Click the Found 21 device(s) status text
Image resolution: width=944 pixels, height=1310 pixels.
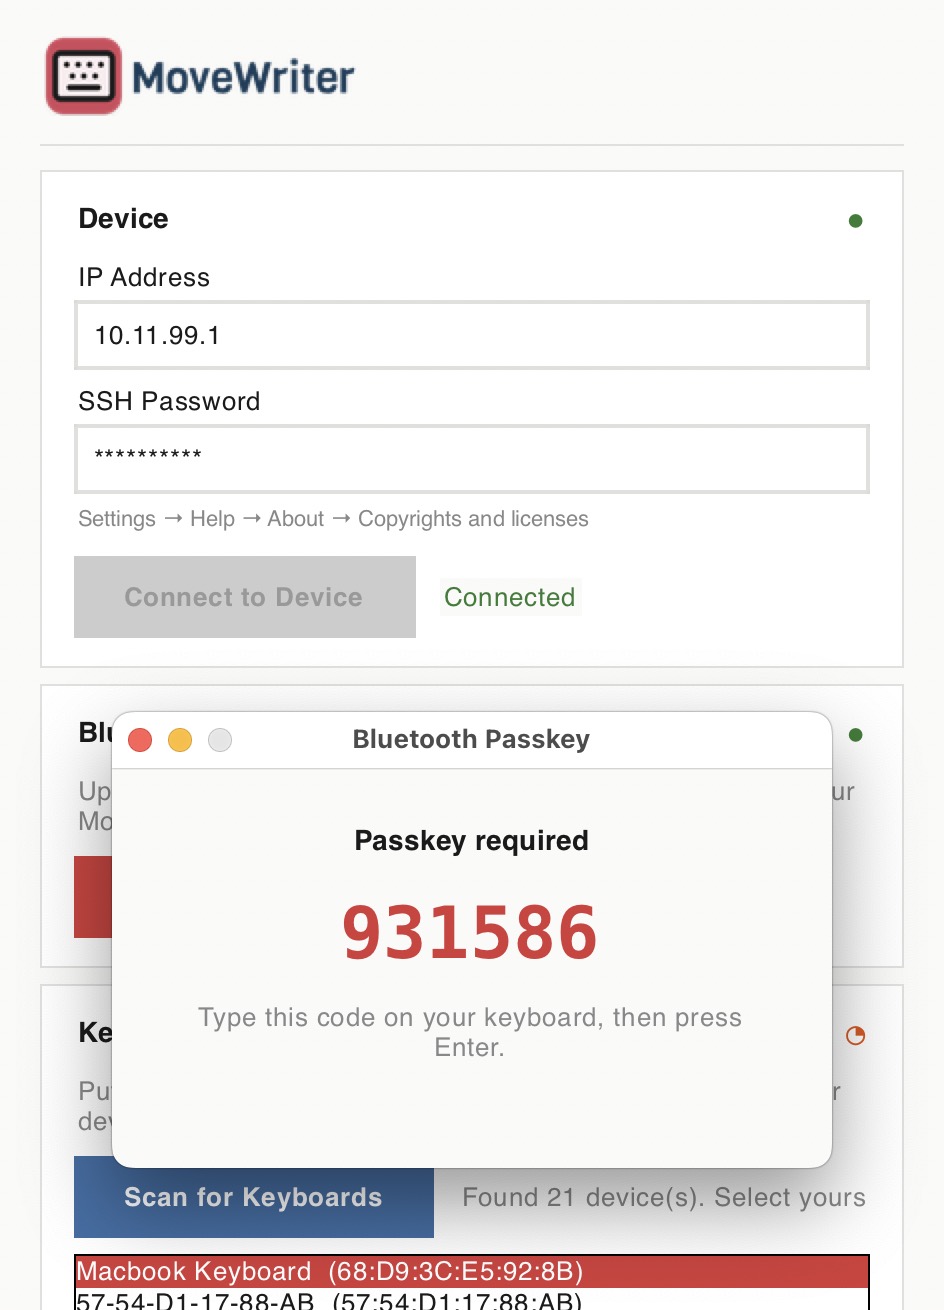pos(664,1197)
